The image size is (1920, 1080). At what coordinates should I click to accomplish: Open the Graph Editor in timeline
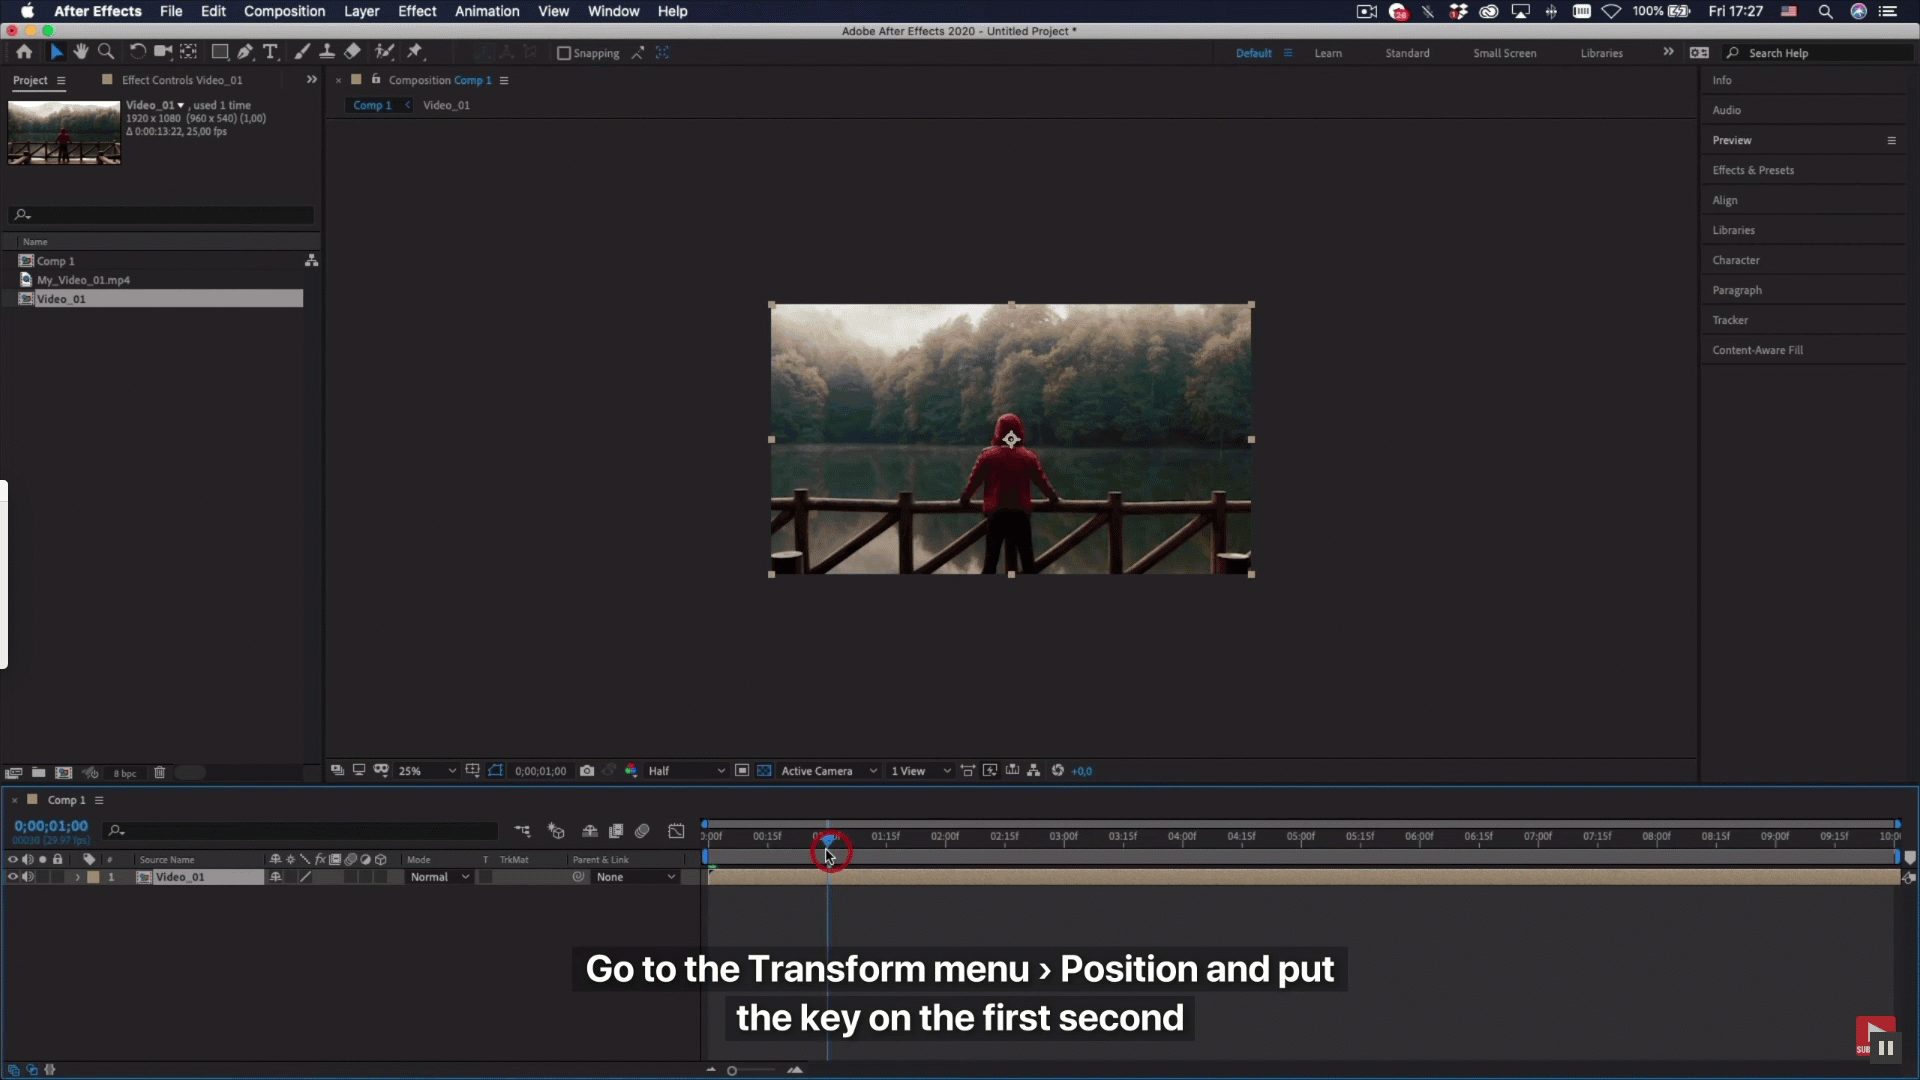point(677,831)
